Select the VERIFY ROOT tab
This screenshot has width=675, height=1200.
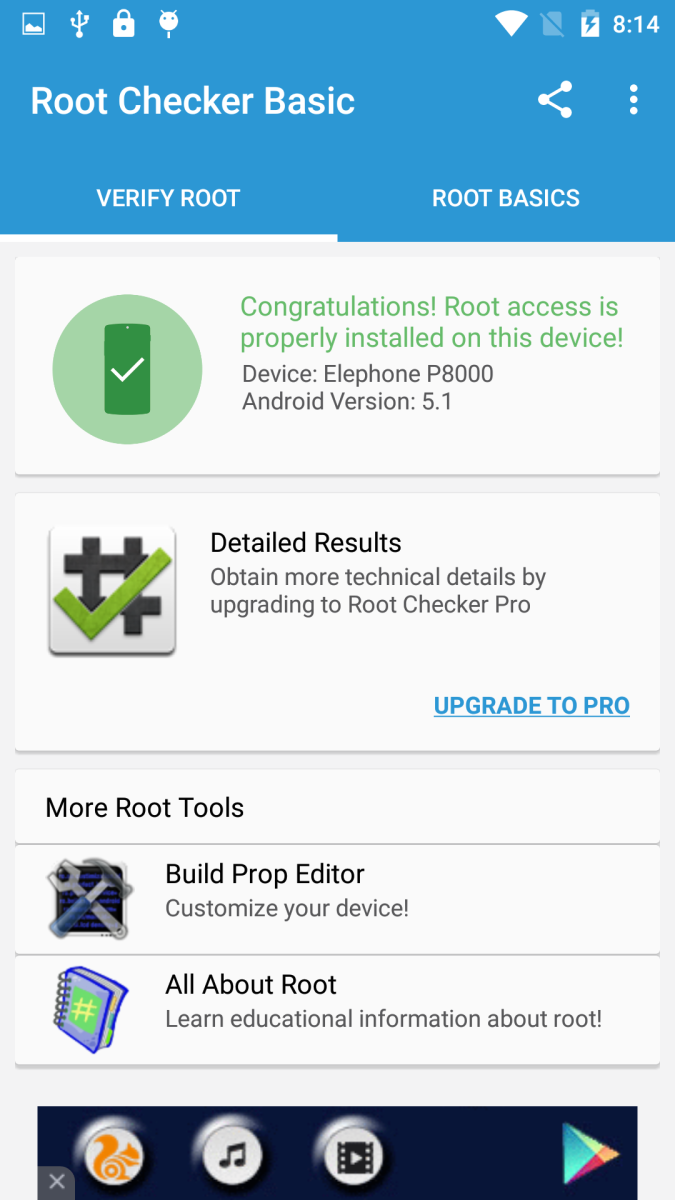(x=168, y=198)
